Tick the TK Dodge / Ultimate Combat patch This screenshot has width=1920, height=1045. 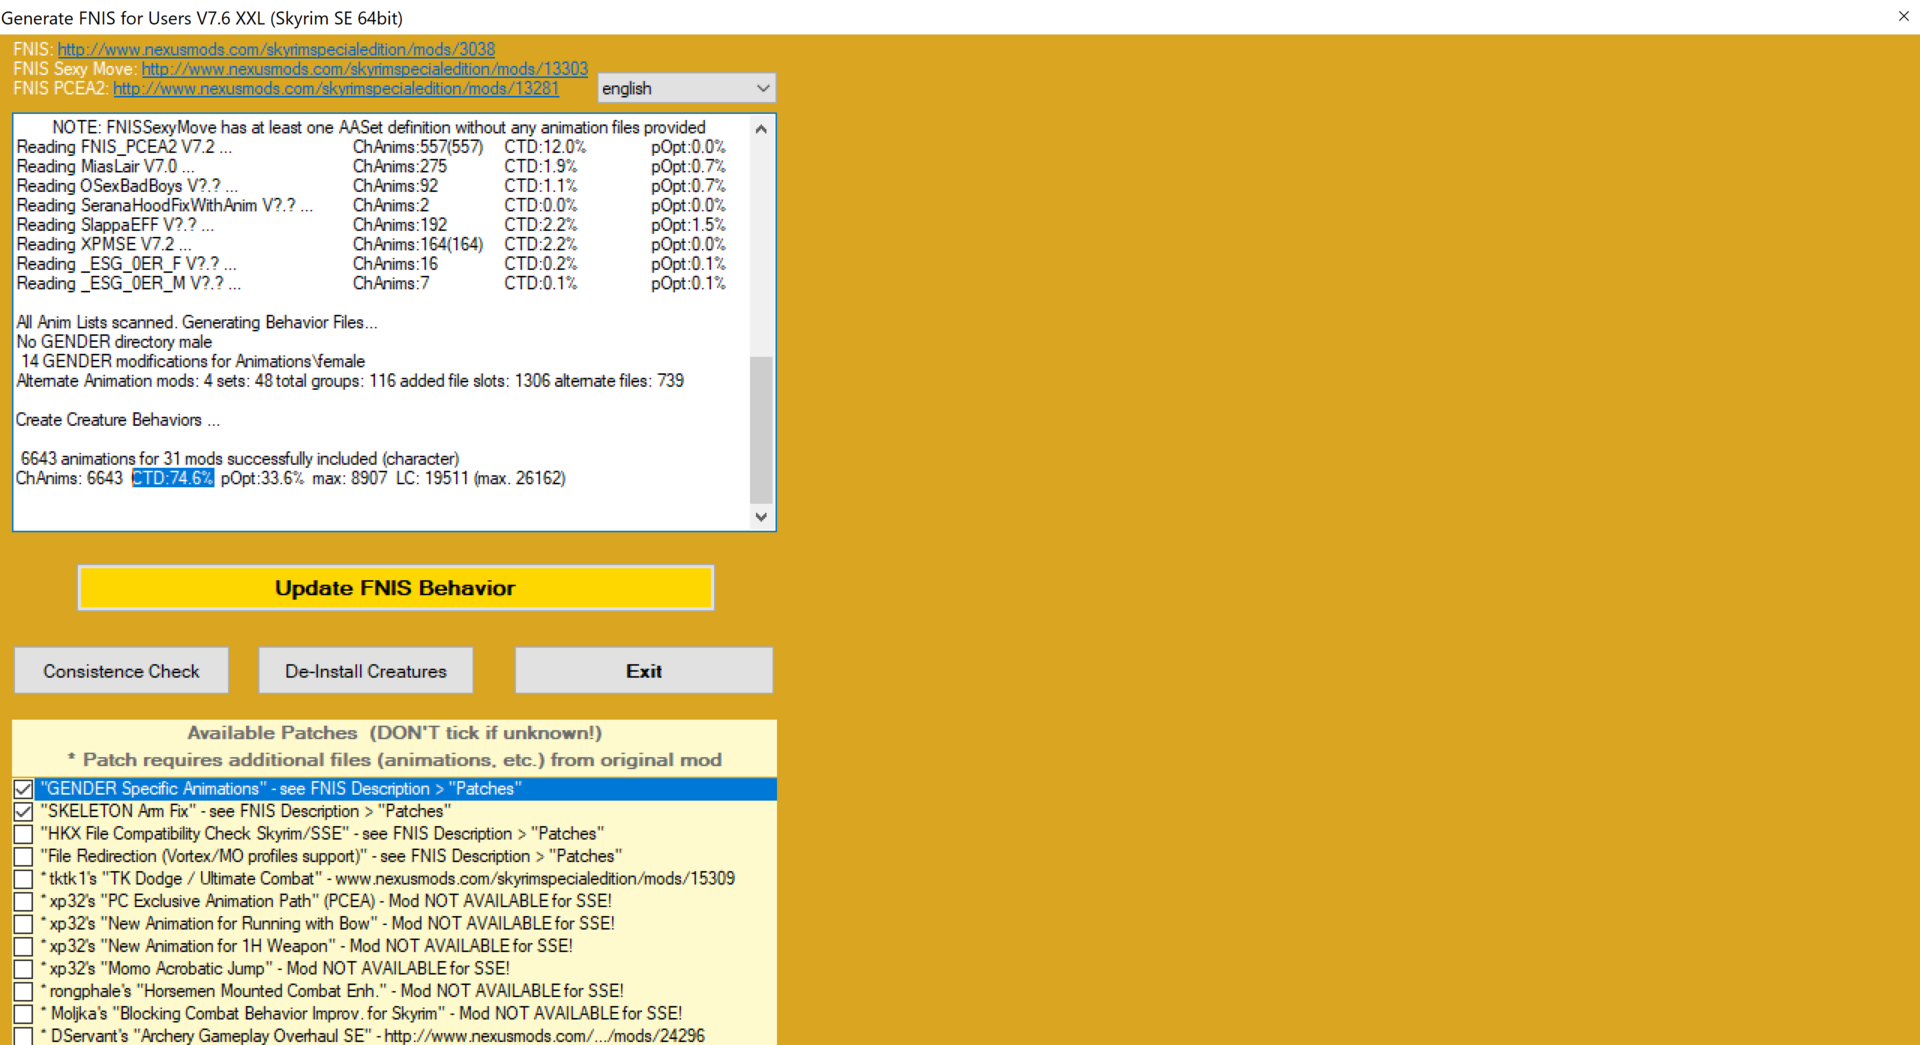[23, 879]
